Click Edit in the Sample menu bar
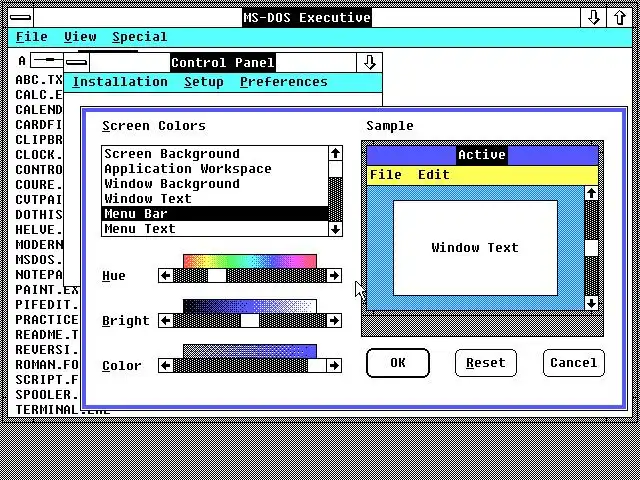640x480 pixels. point(434,175)
